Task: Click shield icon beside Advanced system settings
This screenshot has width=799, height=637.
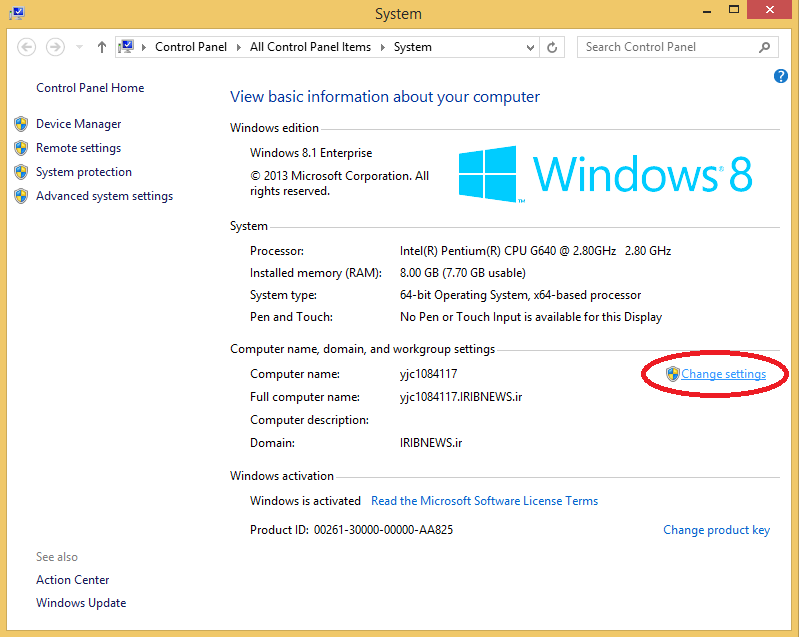Action: click(x=21, y=196)
